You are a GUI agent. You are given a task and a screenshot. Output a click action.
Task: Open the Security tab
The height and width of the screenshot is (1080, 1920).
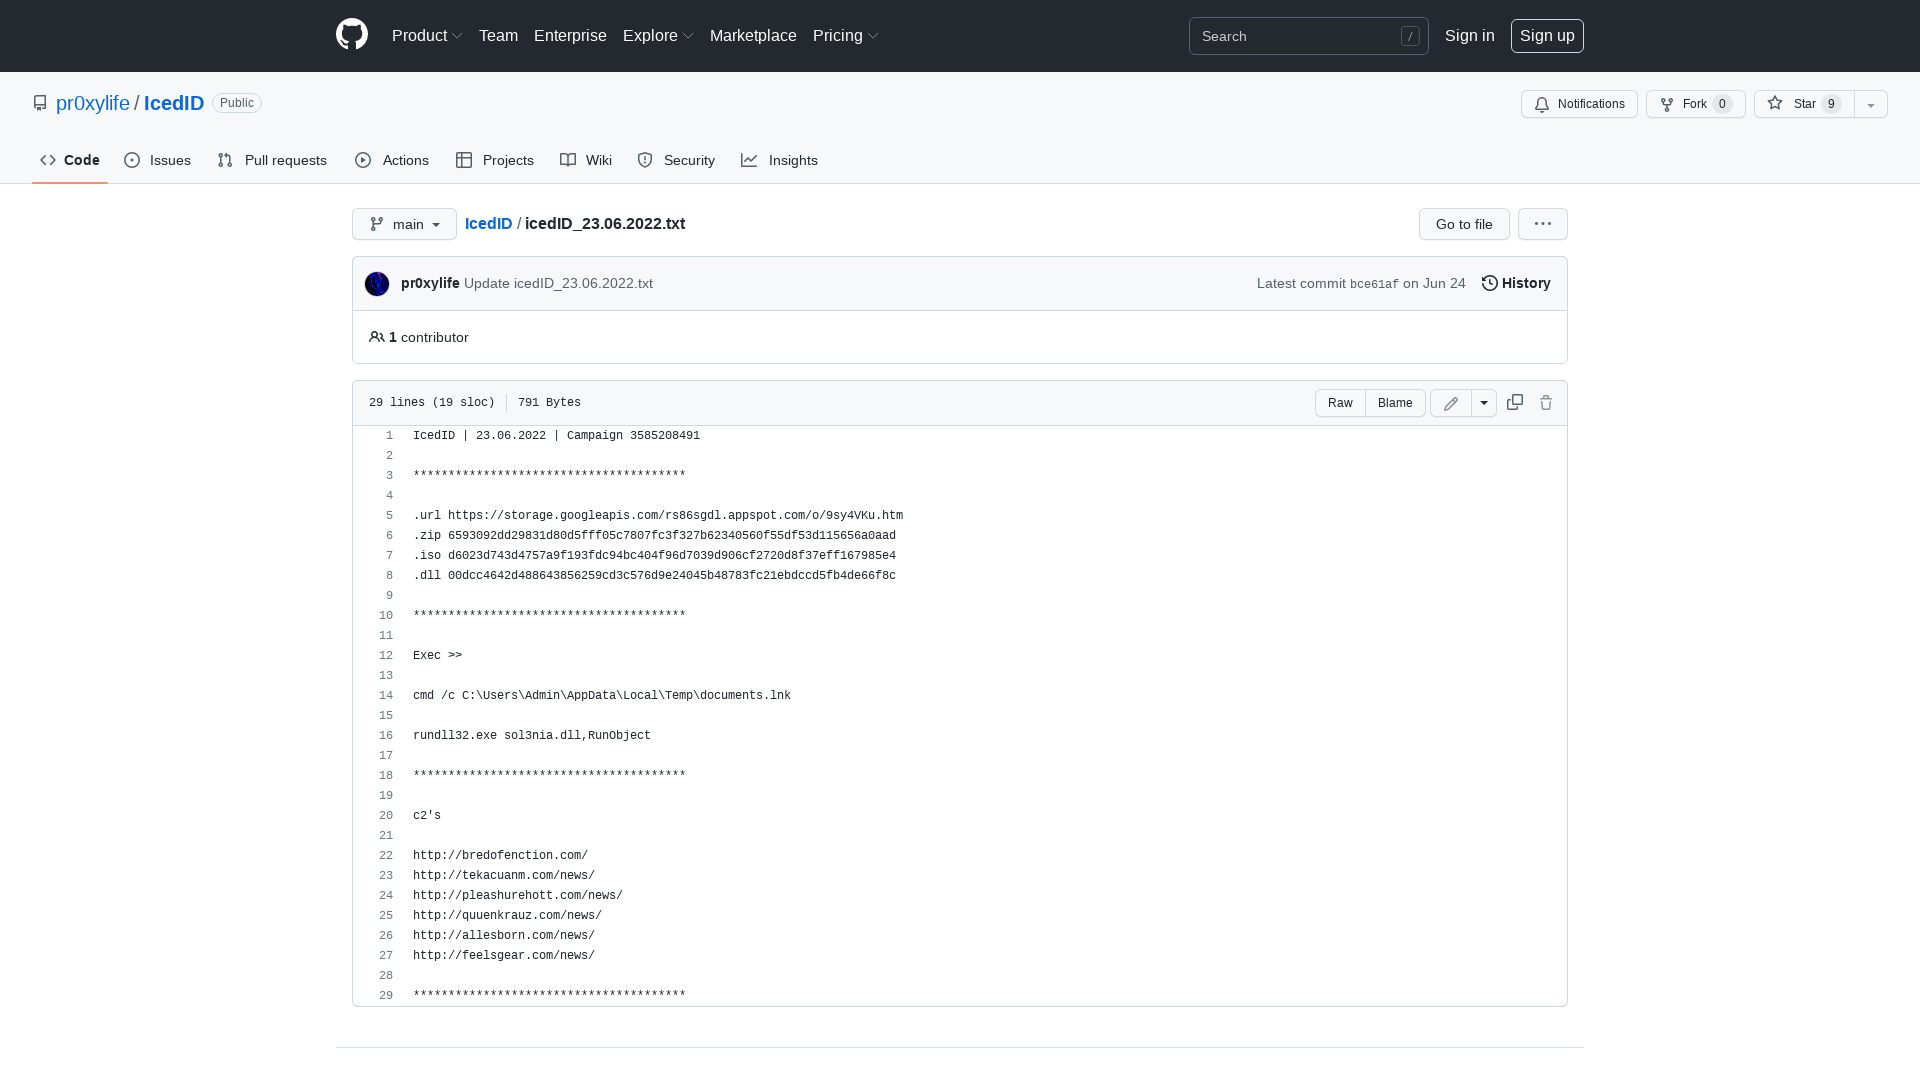[676, 160]
